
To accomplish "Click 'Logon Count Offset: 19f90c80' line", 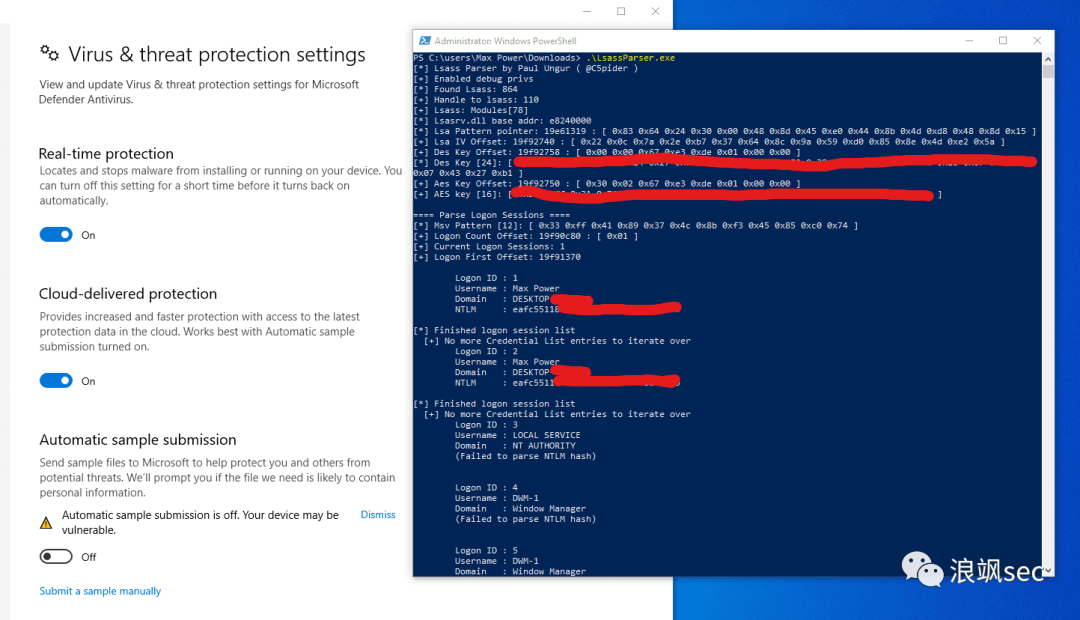I will point(526,236).
